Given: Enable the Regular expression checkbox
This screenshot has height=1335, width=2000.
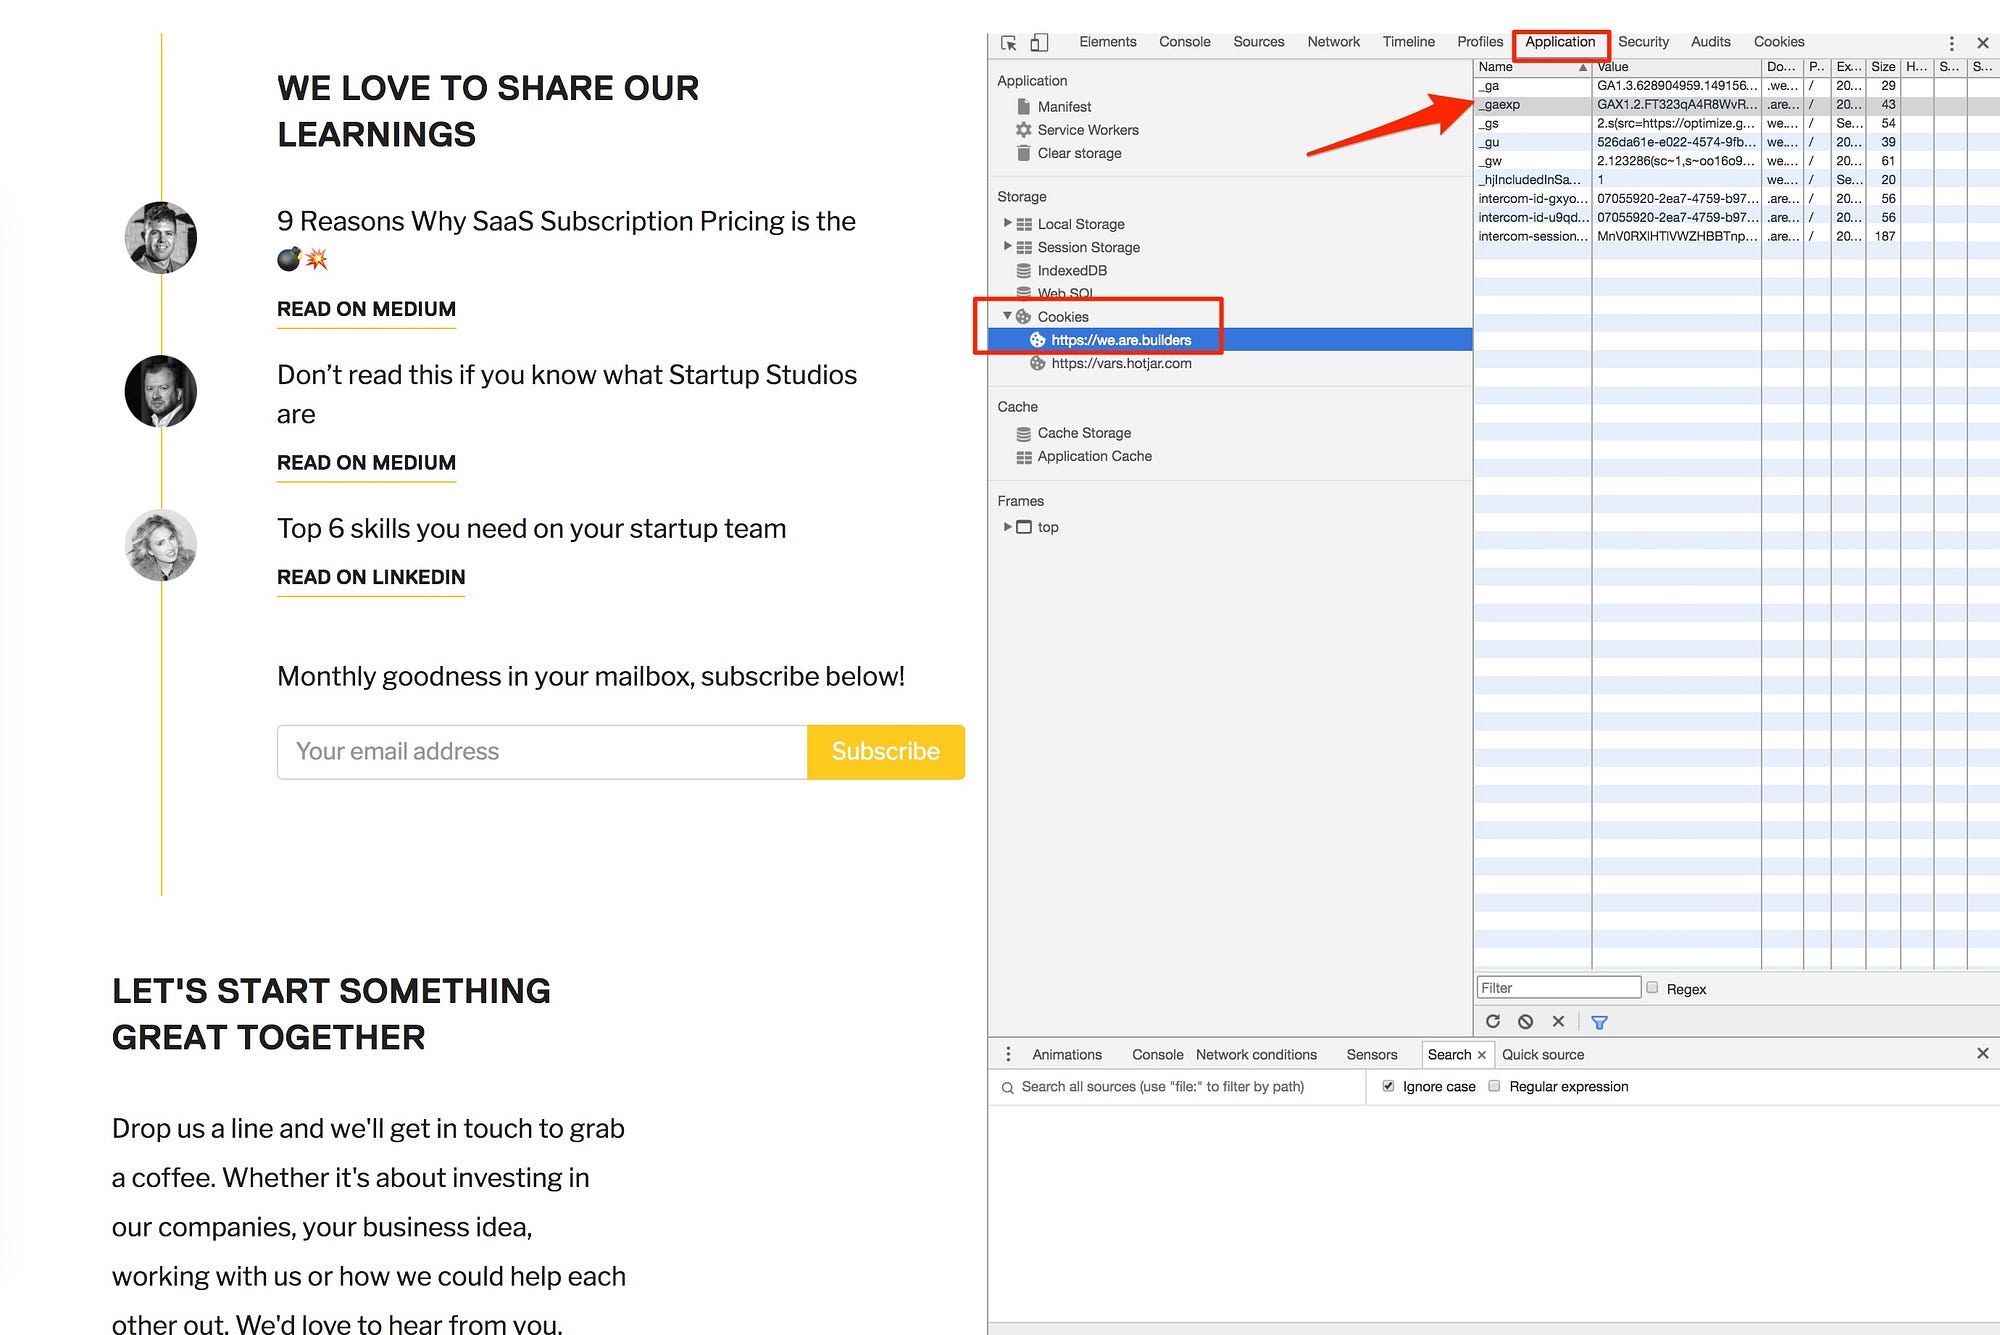Looking at the screenshot, I should (x=1494, y=1086).
